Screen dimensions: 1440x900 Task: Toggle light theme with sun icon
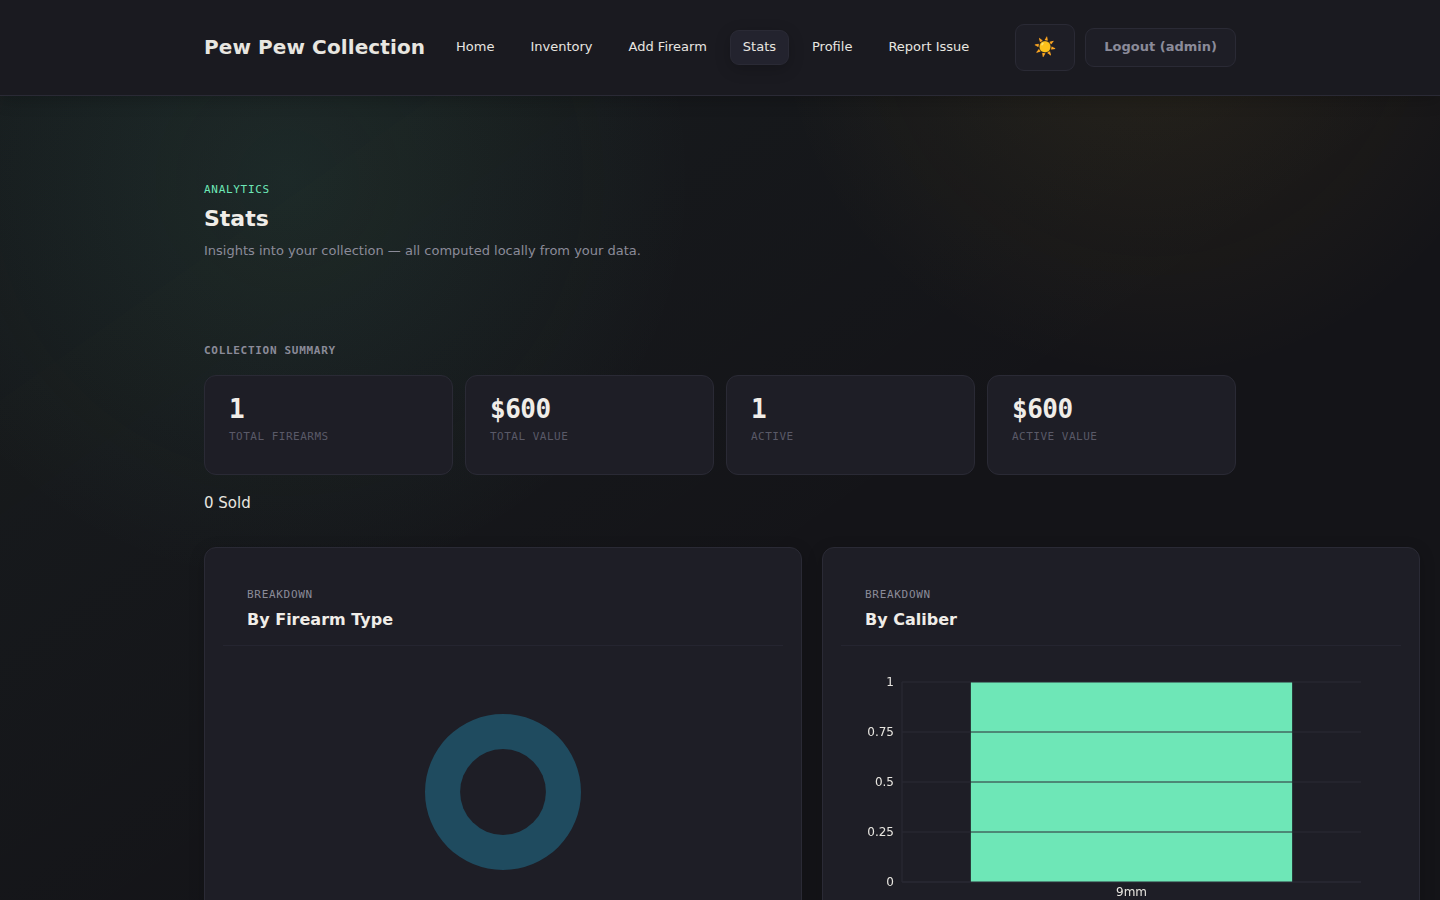[x=1044, y=47]
